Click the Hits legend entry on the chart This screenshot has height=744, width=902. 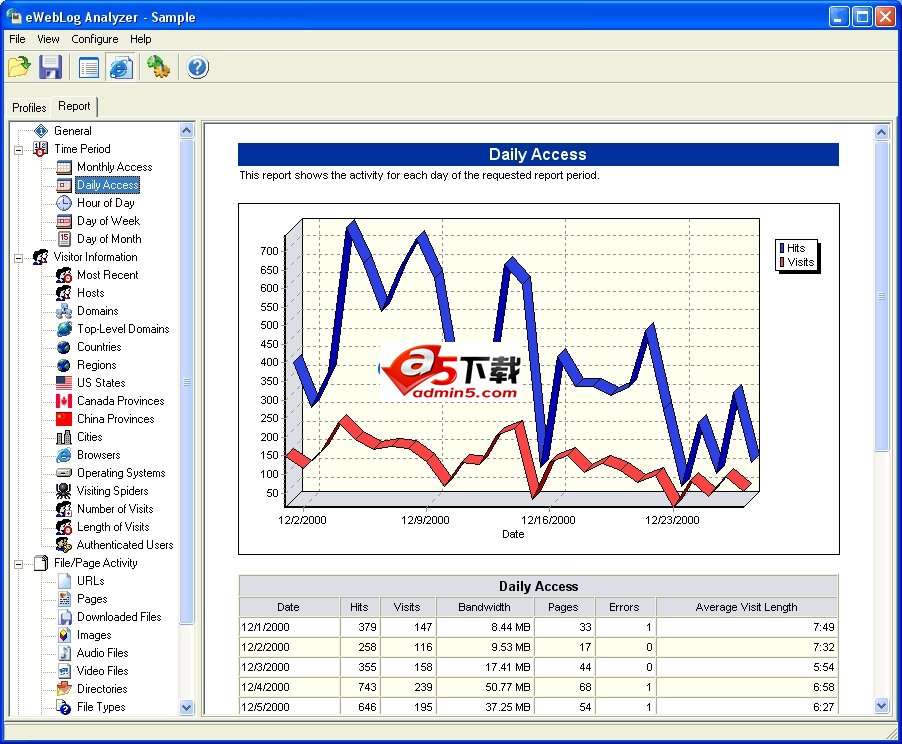click(x=795, y=248)
